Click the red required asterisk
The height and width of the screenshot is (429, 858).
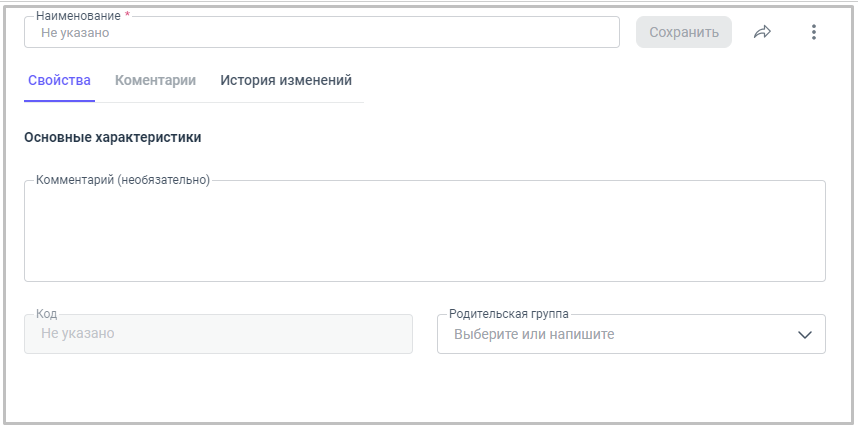[x=127, y=16]
